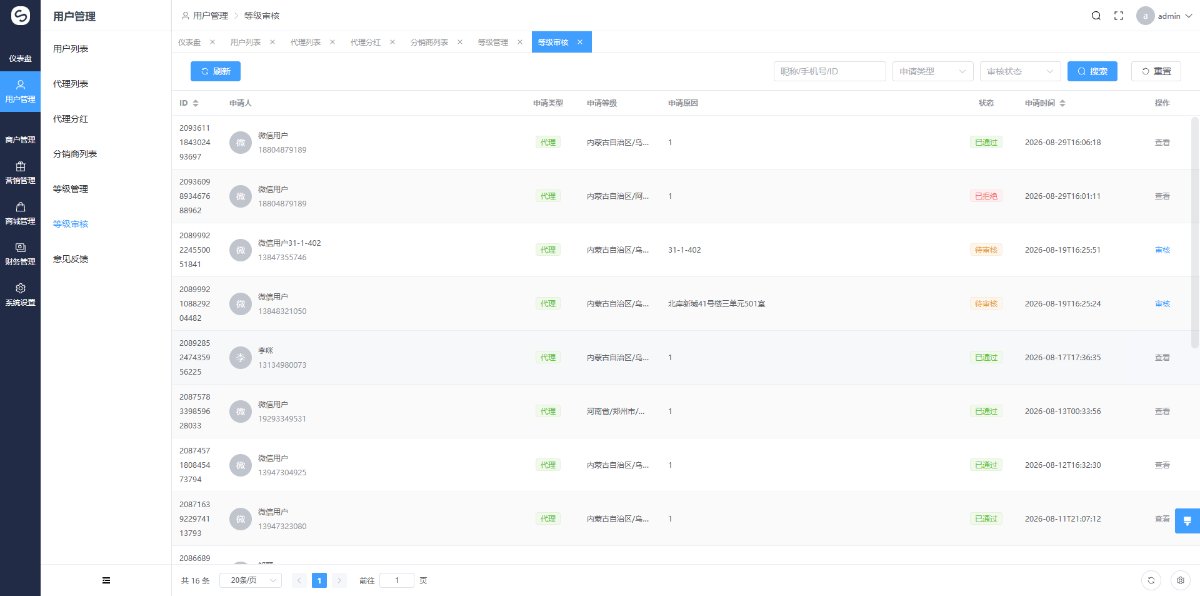Close the 代理列表 tab
Viewport: 1200px width, 596px height.
(x=332, y=42)
